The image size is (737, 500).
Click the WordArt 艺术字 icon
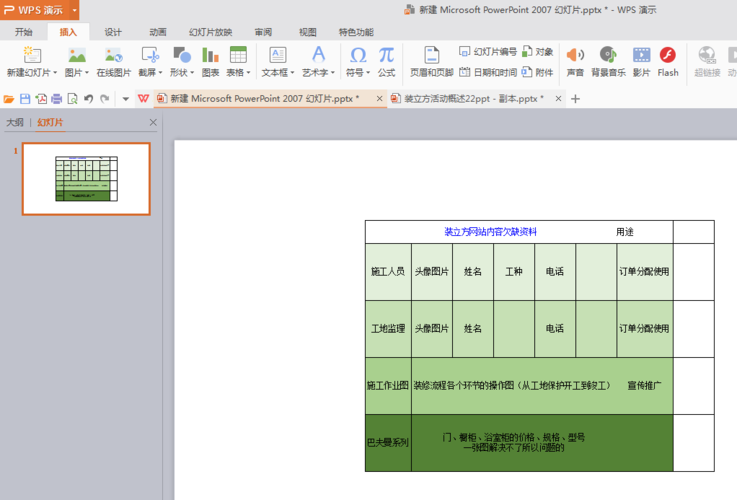318,55
